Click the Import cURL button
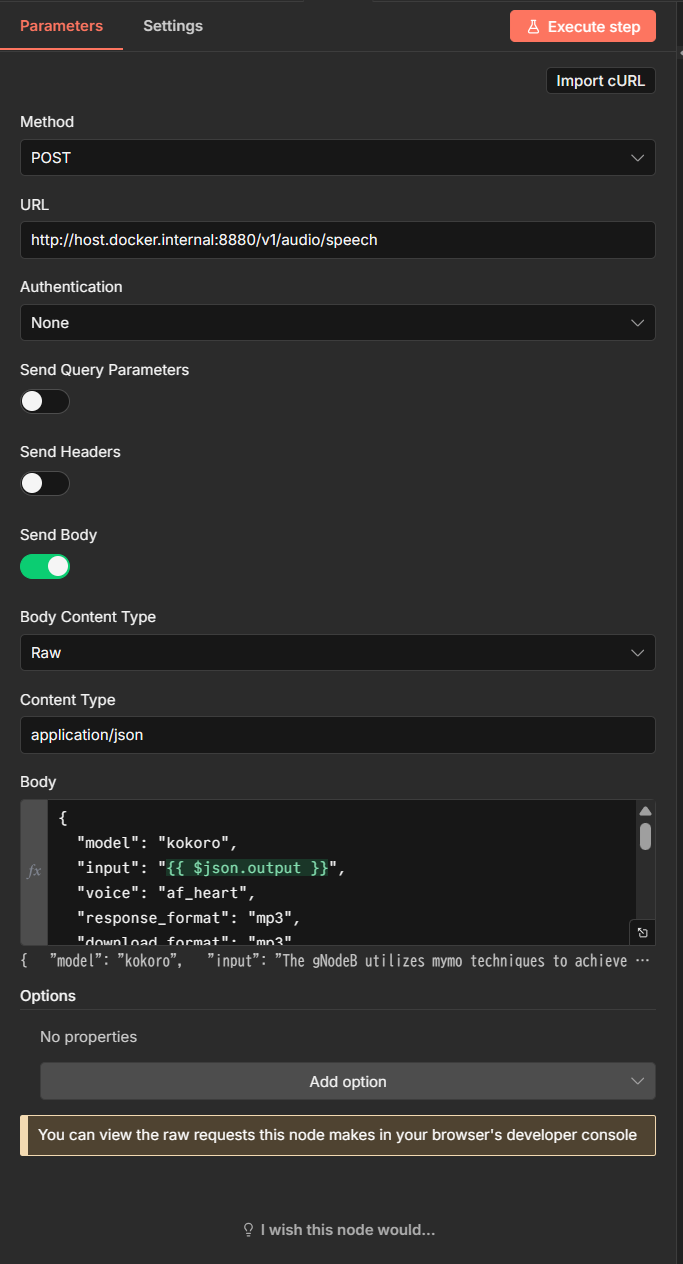Image resolution: width=683 pixels, height=1264 pixels. 600,81
